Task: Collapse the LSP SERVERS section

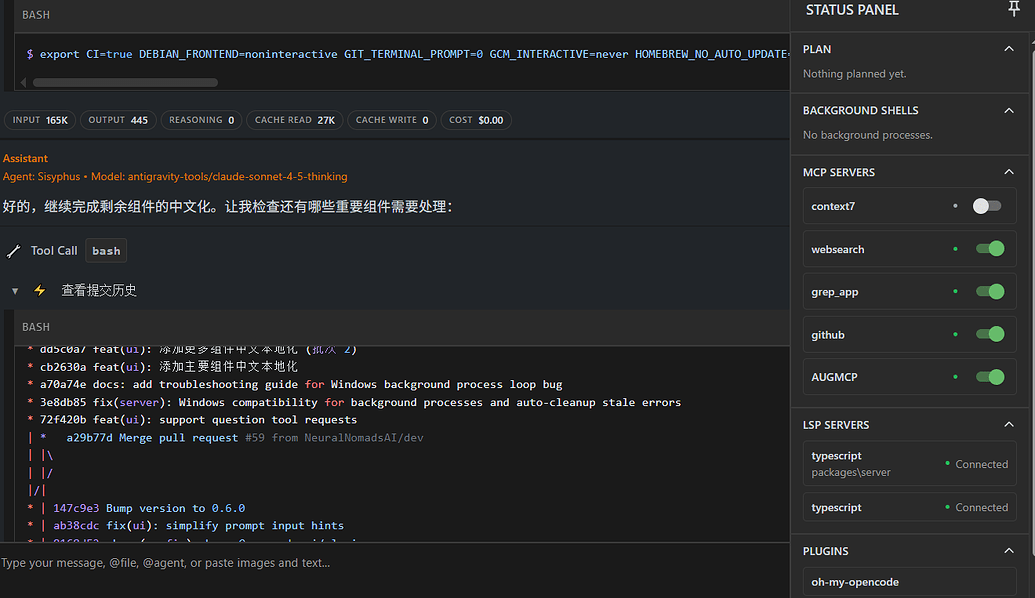Action: pyautogui.click(x=1009, y=424)
